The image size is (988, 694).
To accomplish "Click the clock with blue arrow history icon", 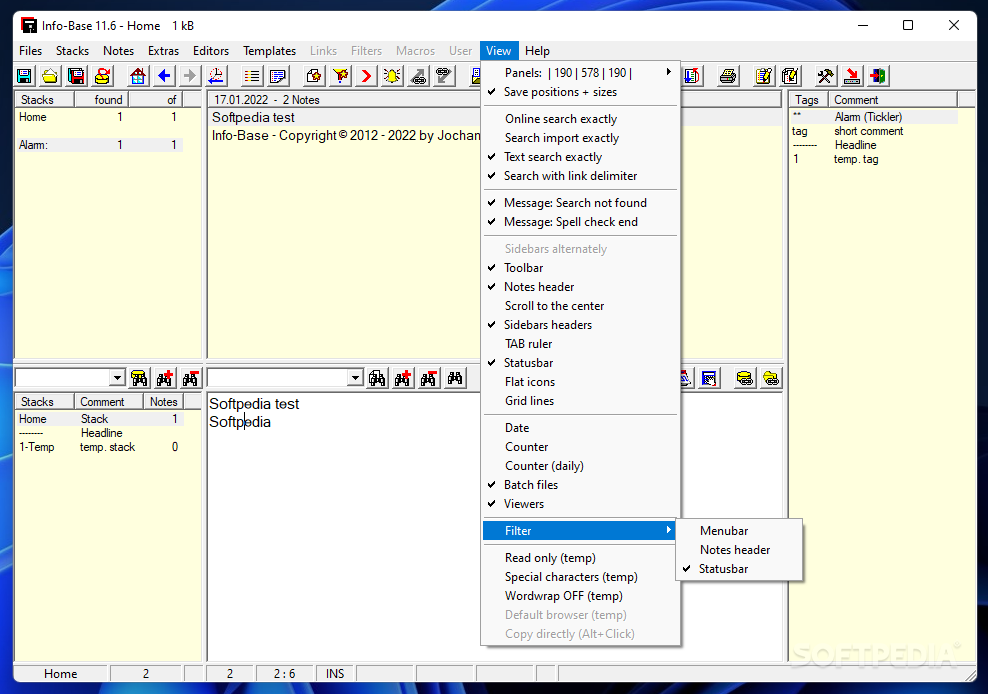I will tap(216, 76).
